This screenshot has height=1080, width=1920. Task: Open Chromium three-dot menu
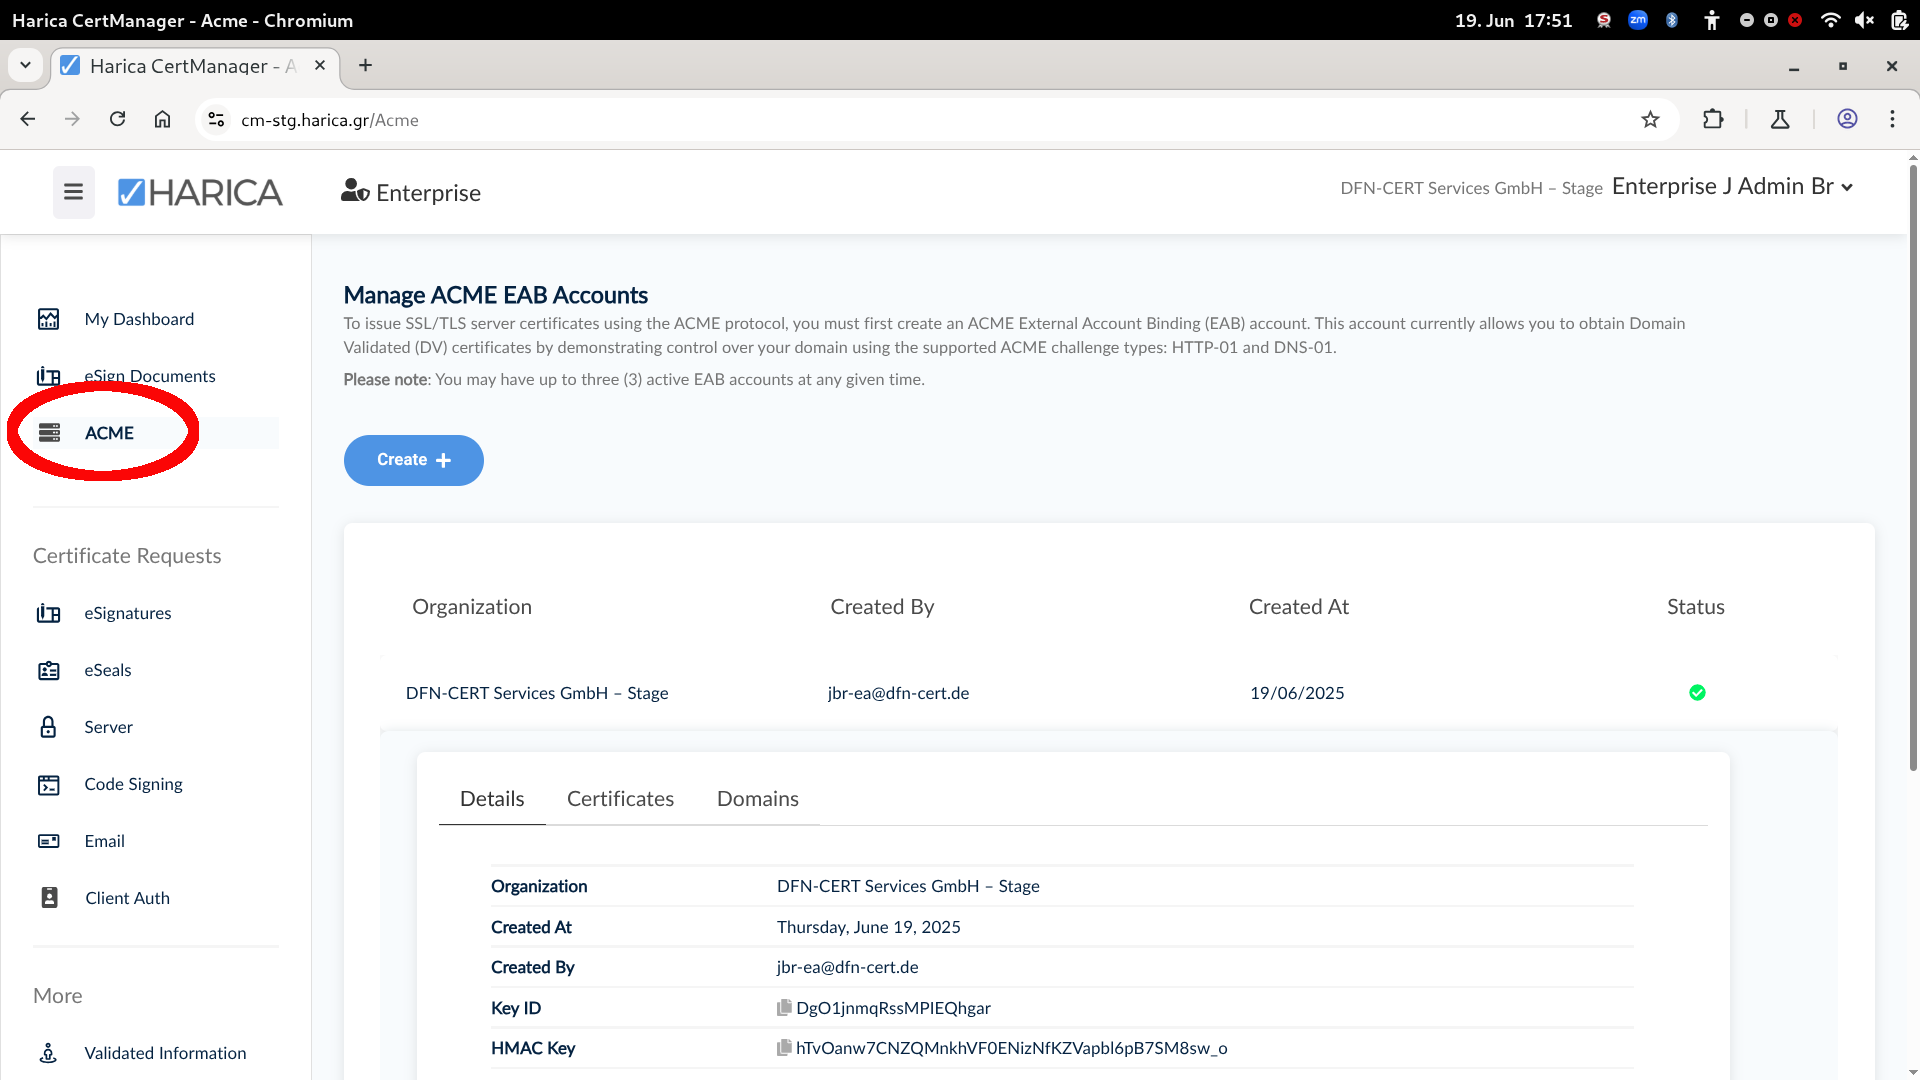[x=1892, y=120]
